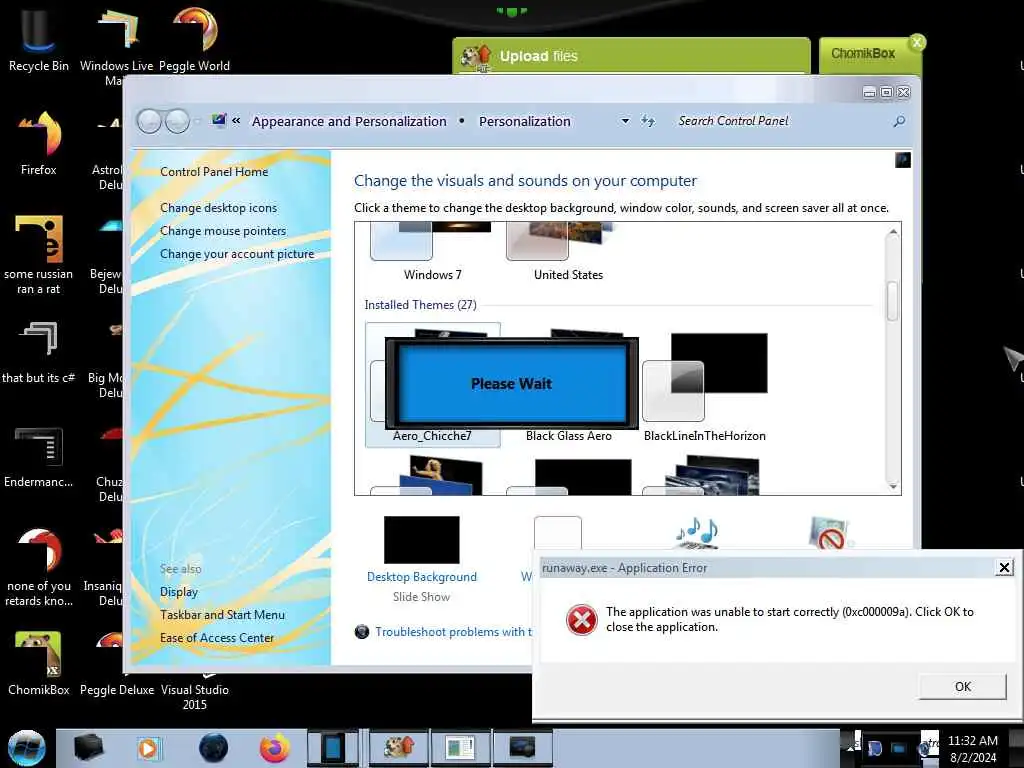Open the Screen Saver icon
1024x768 pixels.
click(829, 532)
